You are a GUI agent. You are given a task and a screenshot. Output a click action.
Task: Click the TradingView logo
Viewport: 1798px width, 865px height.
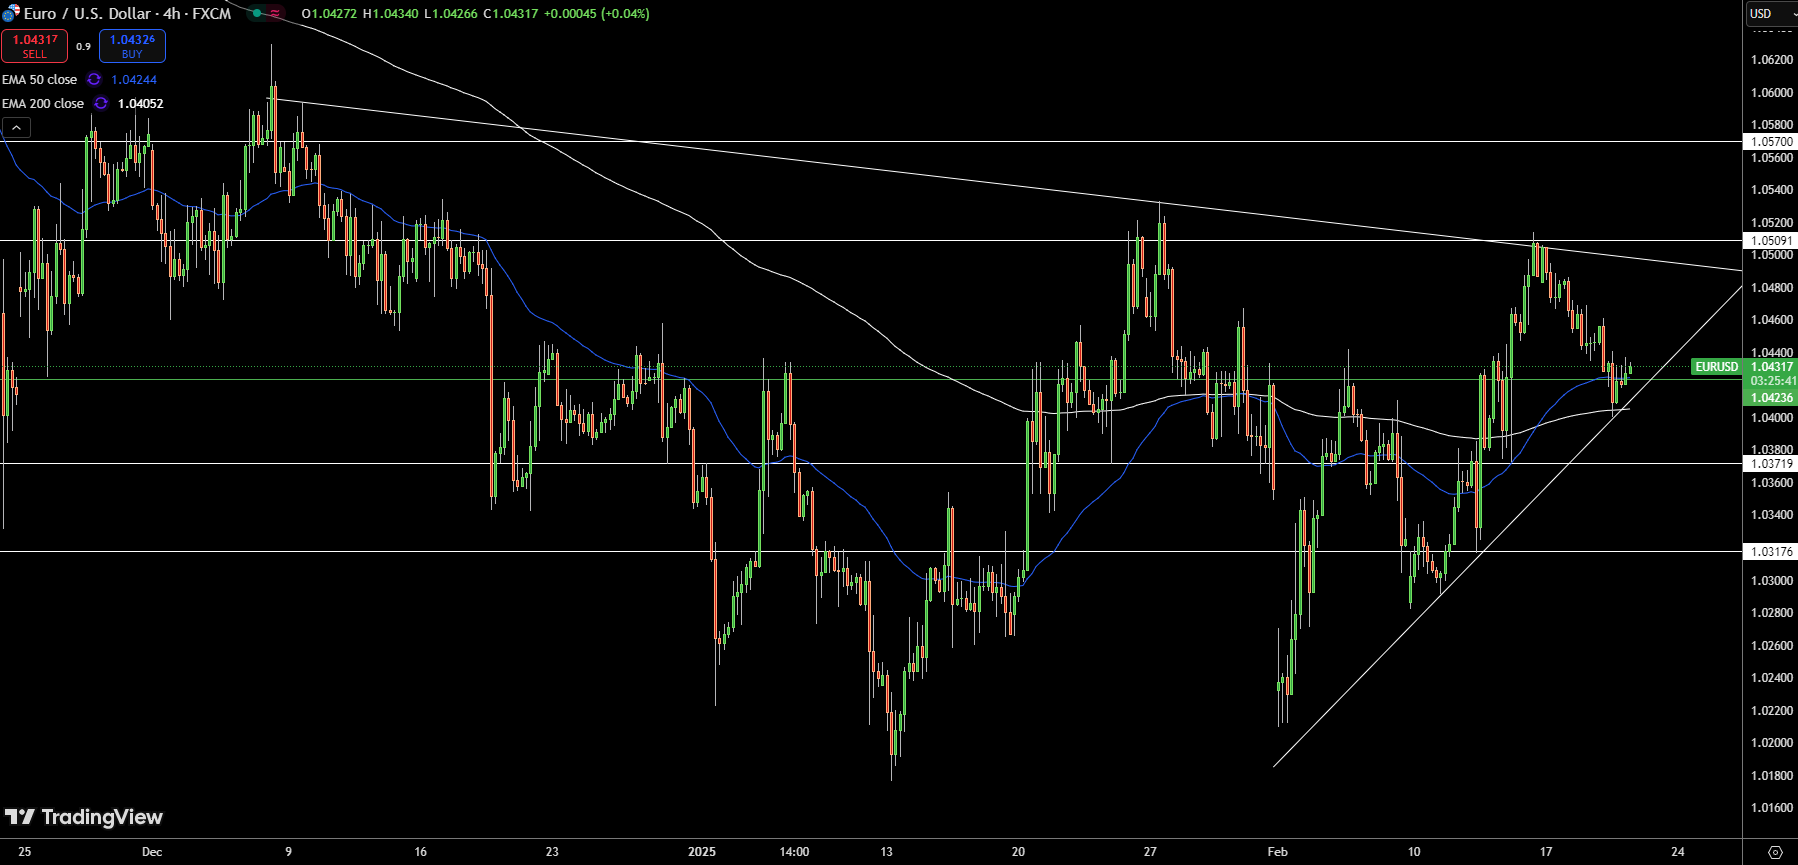84,817
